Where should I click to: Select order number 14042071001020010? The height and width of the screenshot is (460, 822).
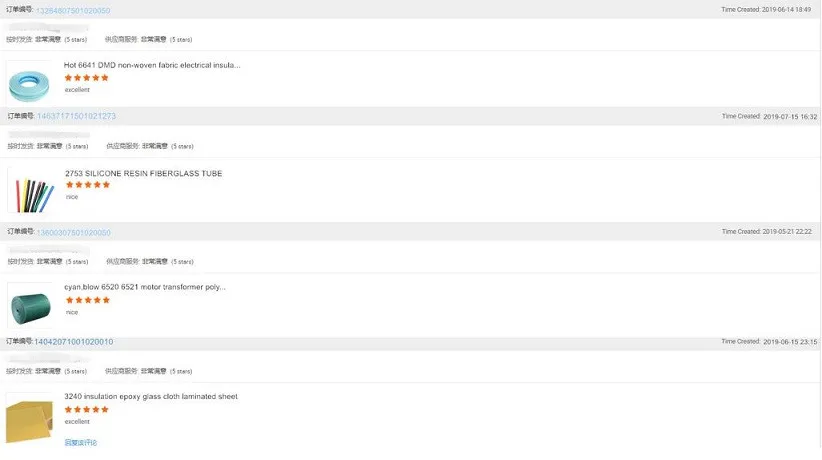[x=73, y=342]
